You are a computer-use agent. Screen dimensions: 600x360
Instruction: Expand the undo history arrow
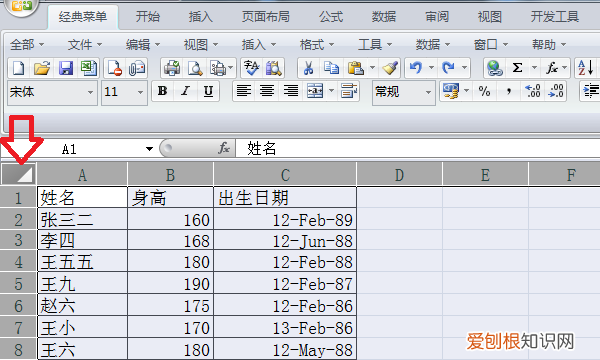tap(431, 68)
